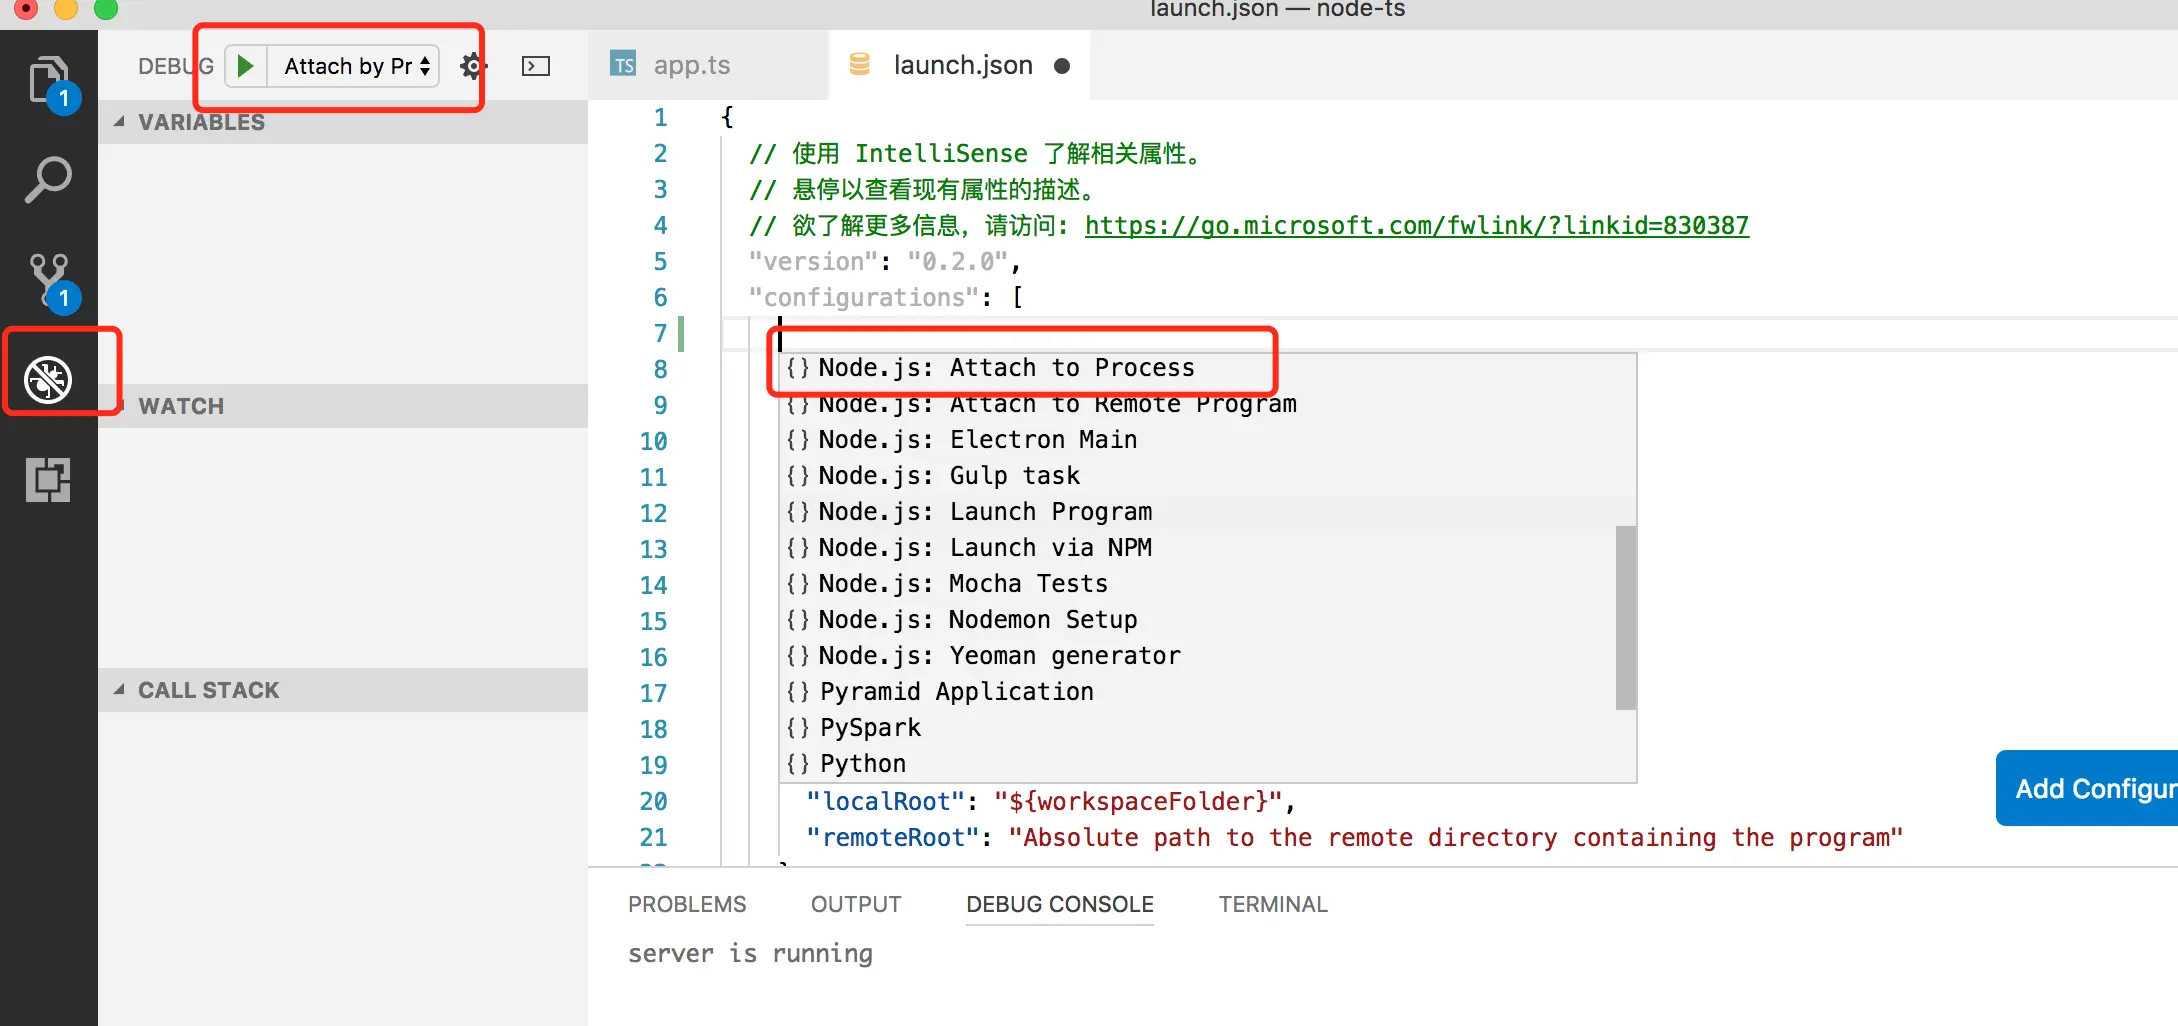Open the Debug Console icon in debug toolbar
The height and width of the screenshot is (1026, 2178).
point(536,66)
